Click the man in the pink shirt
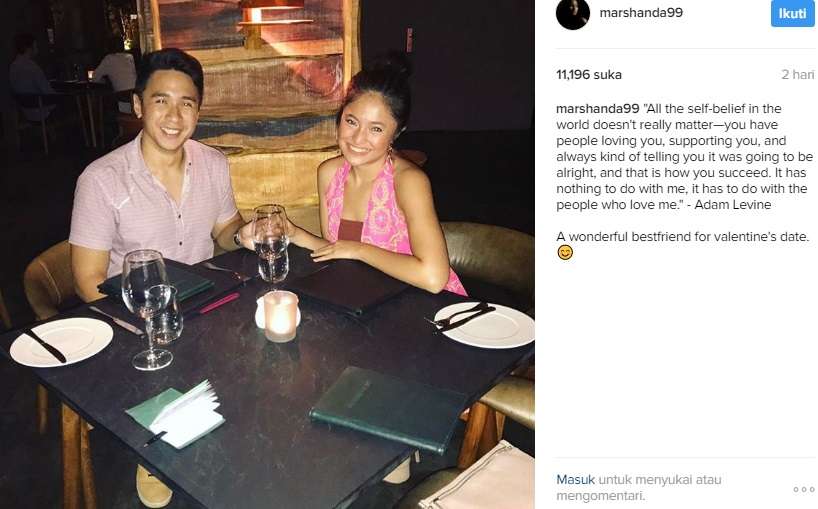Screen dimensions: 818x509 coord(155,177)
